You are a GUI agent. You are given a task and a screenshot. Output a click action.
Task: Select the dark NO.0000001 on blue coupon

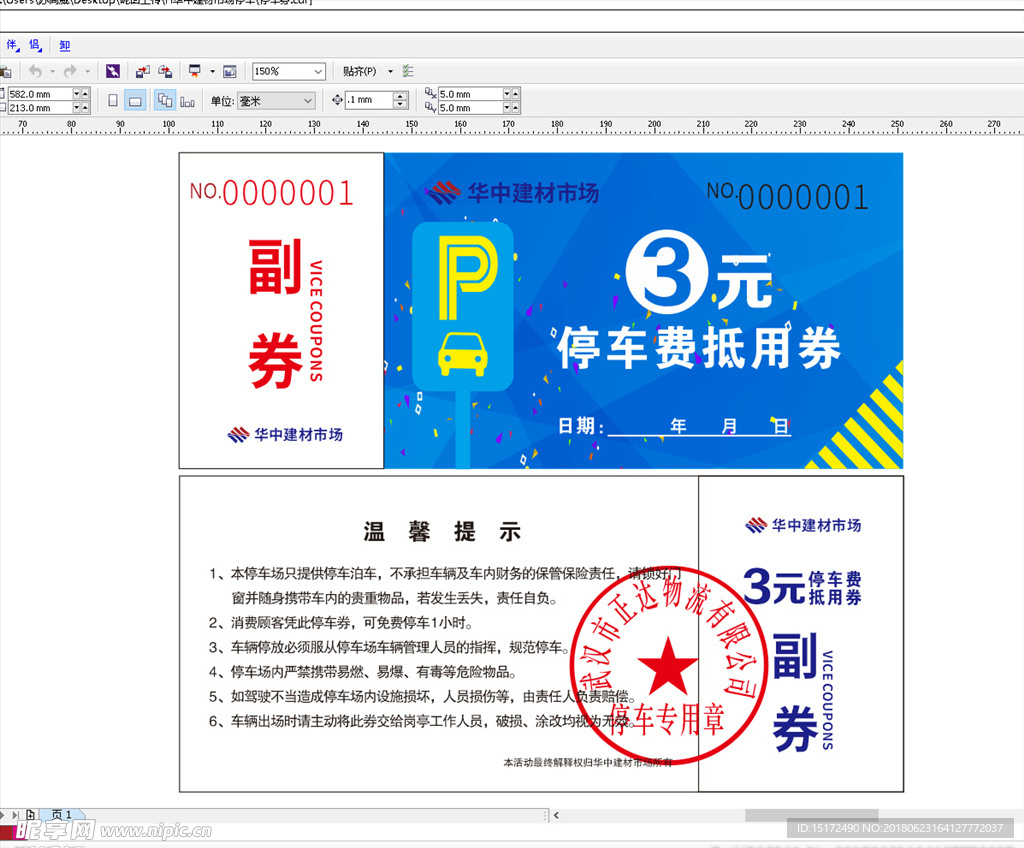pyautogui.click(x=788, y=196)
